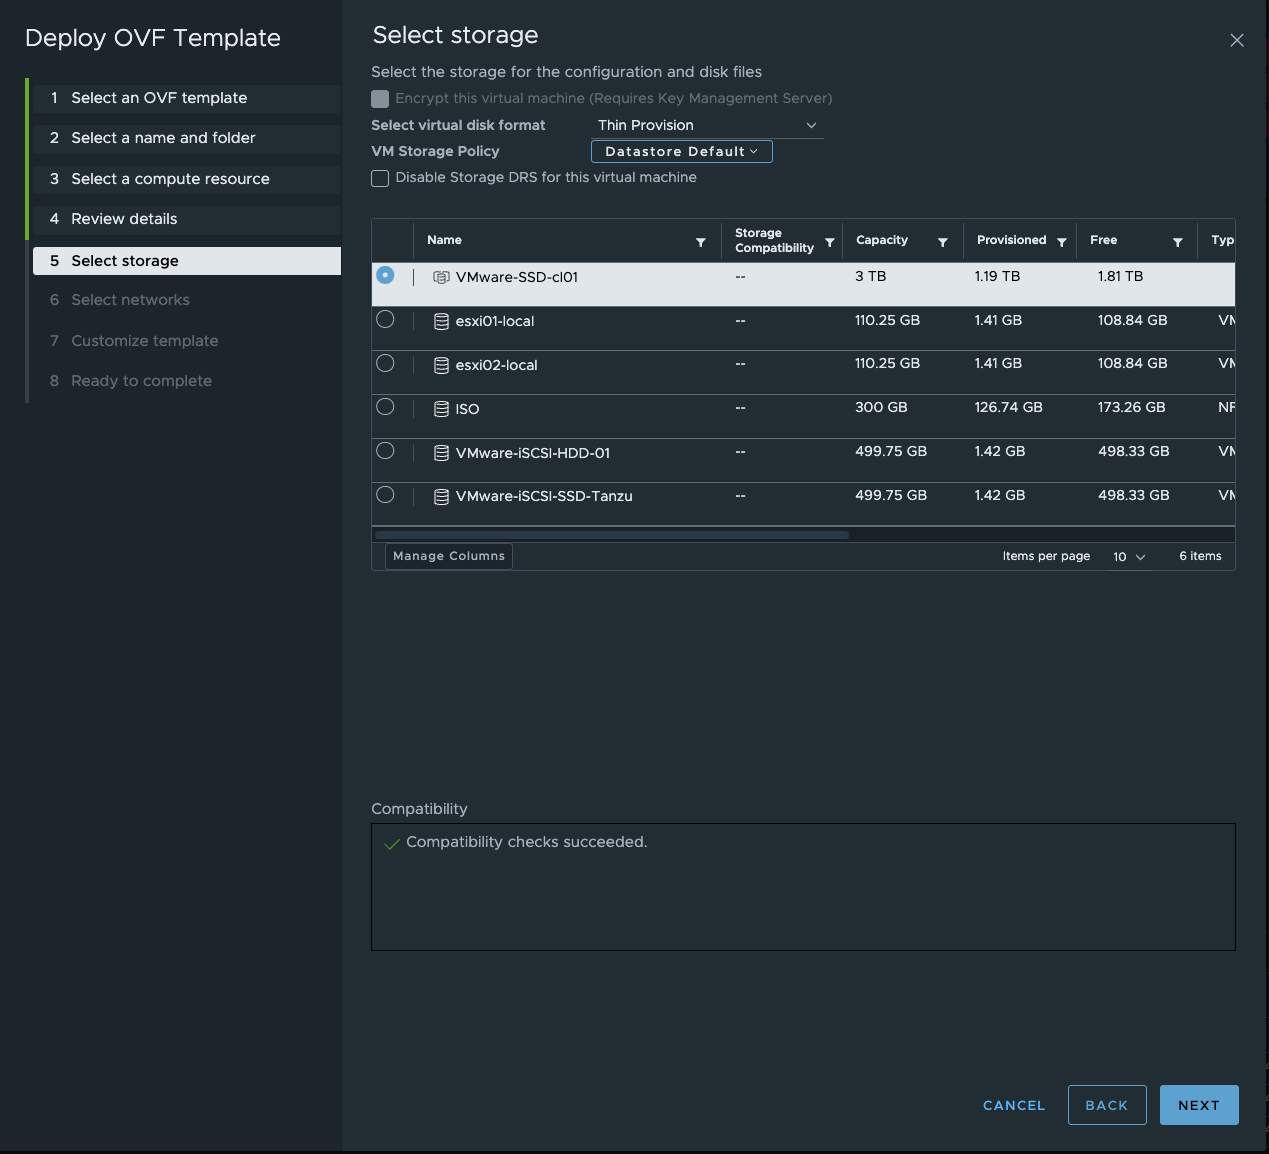Screen dimensions: 1269x1154
Task: Open the Free column filter
Action: tap(1178, 241)
